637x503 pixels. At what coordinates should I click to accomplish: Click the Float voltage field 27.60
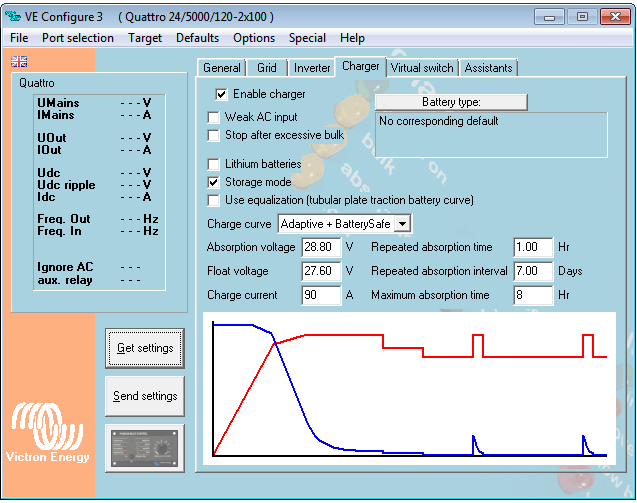[321, 271]
